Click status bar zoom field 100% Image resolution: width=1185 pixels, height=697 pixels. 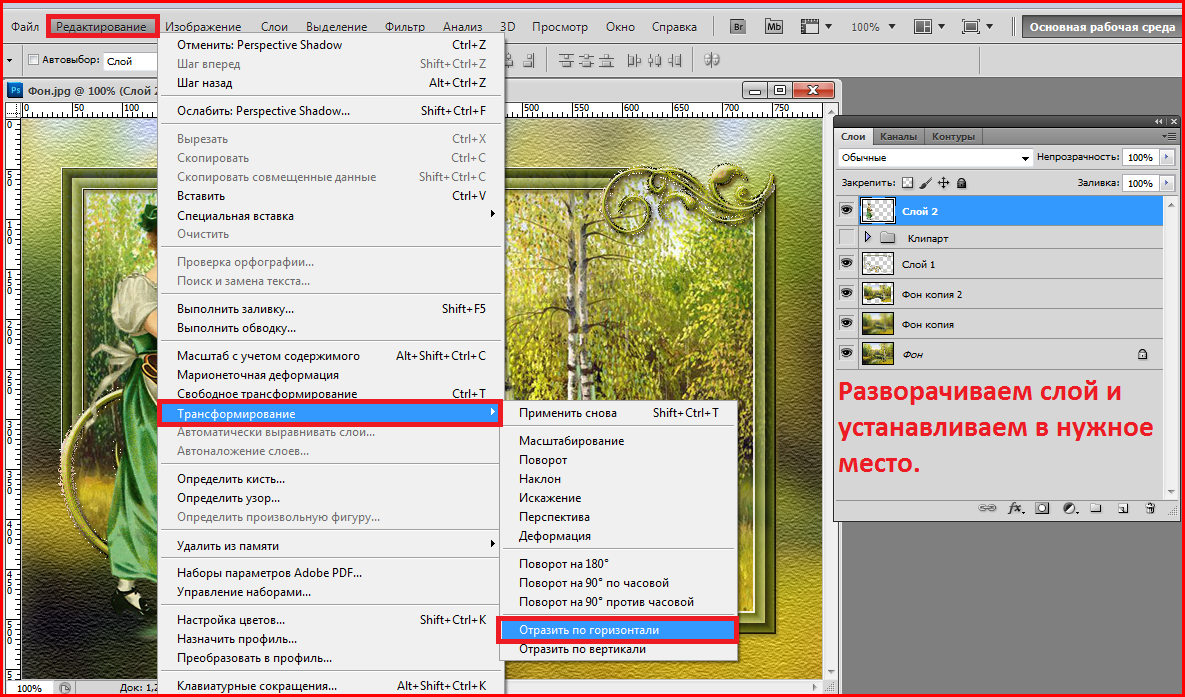[x=29, y=688]
